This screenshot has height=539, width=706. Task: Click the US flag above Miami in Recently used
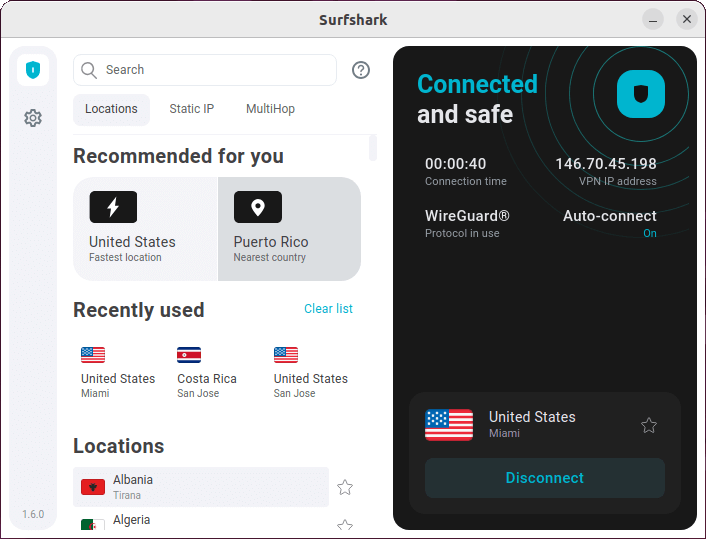point(93,355)
